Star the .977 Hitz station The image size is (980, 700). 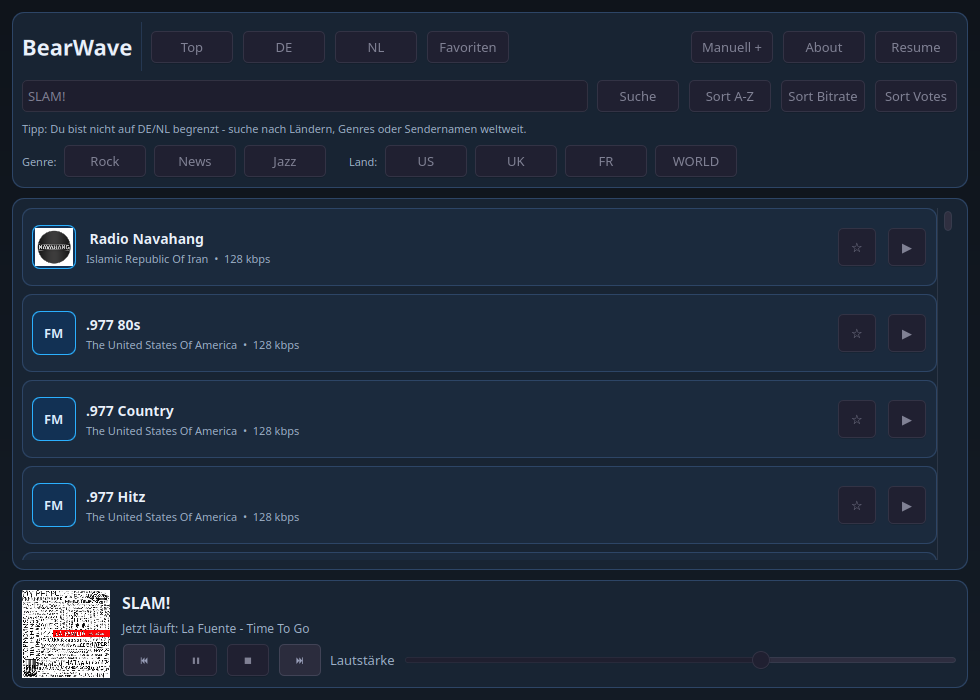(x=856, y=506)
